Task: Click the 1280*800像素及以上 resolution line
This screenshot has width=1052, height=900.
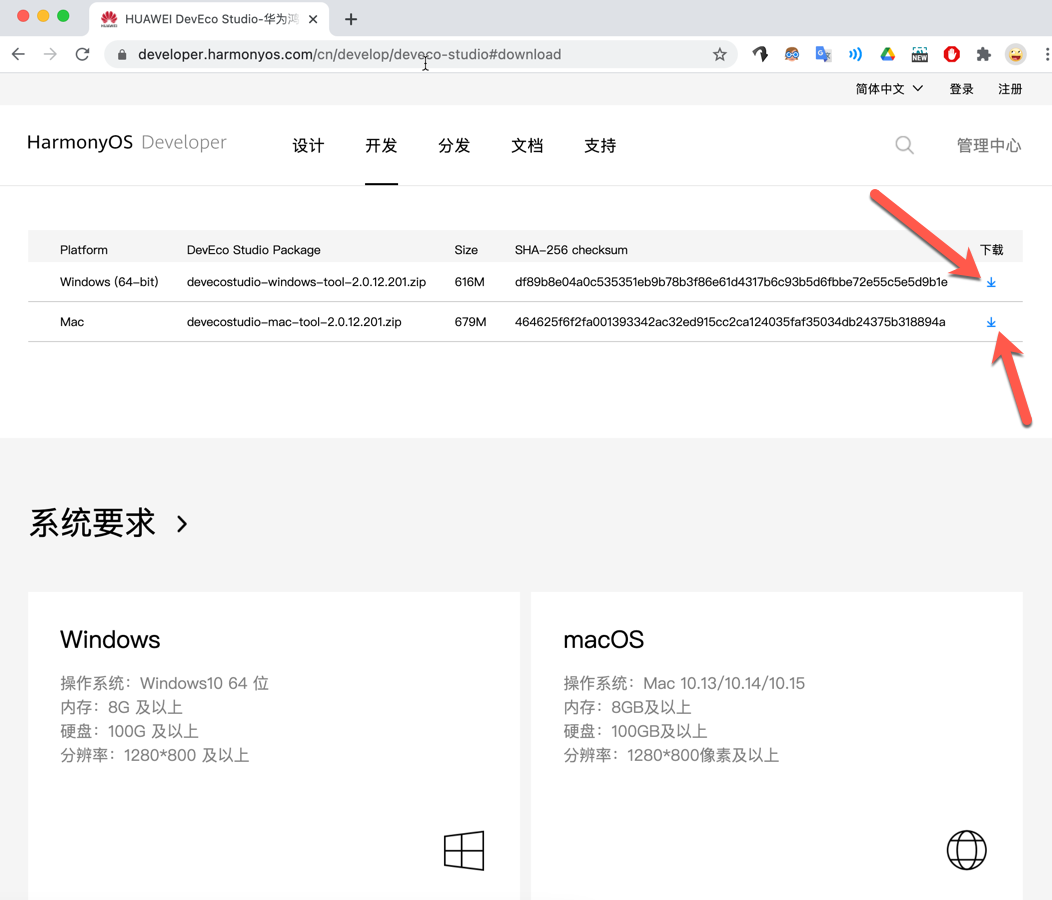Action: (x=671, y=756)
